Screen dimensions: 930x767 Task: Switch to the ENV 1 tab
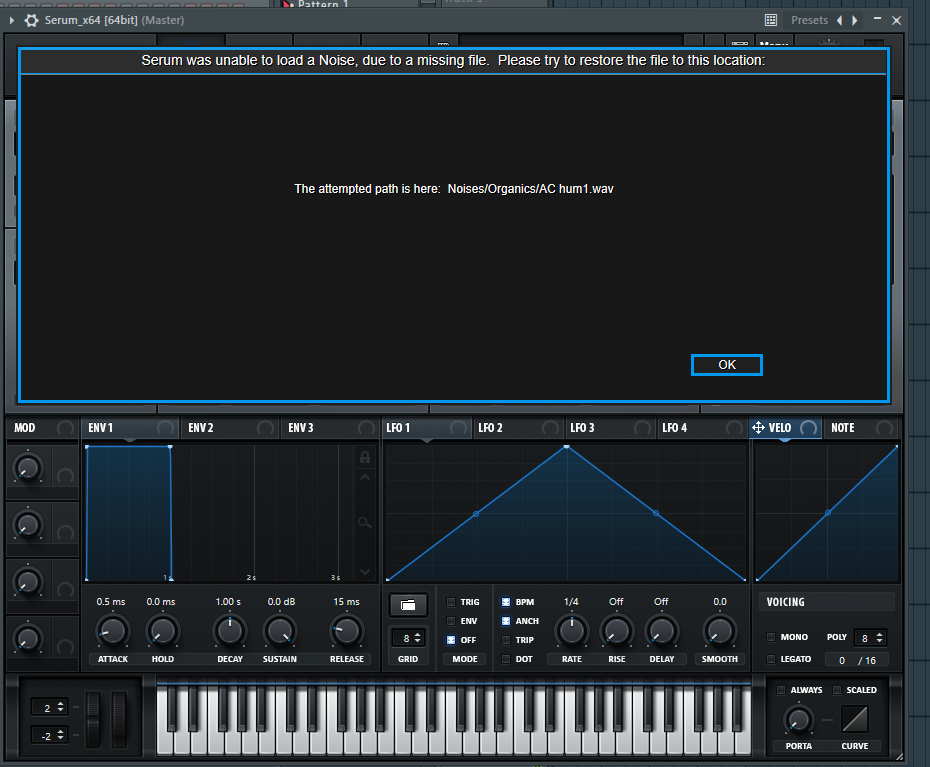pyautogui.click(x=130, y=428)
